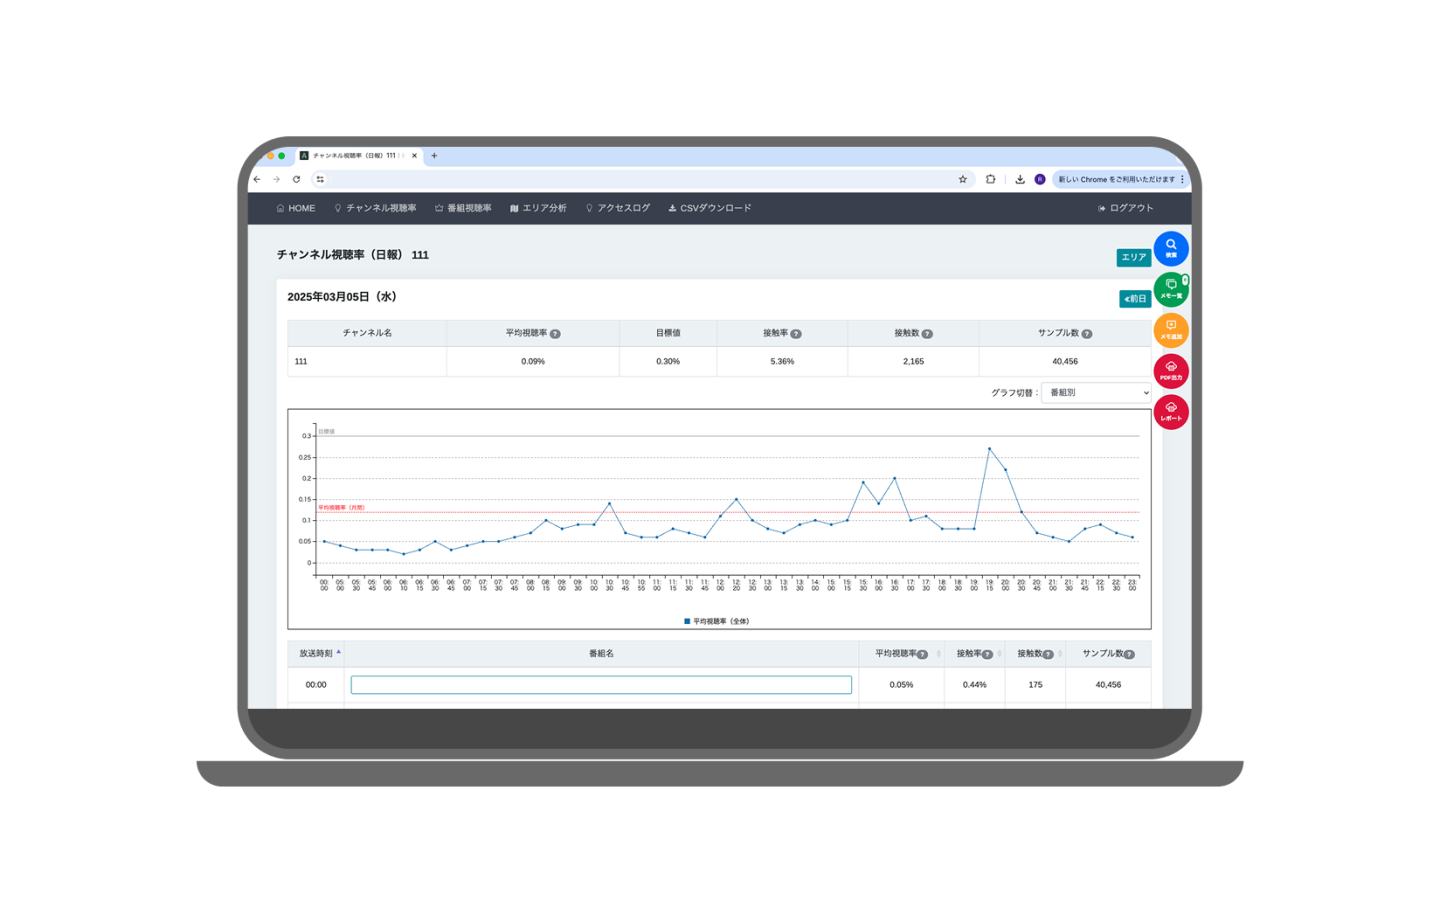Click the red レポート report button
This screenshot has width=1440, height=922.
1170,412
